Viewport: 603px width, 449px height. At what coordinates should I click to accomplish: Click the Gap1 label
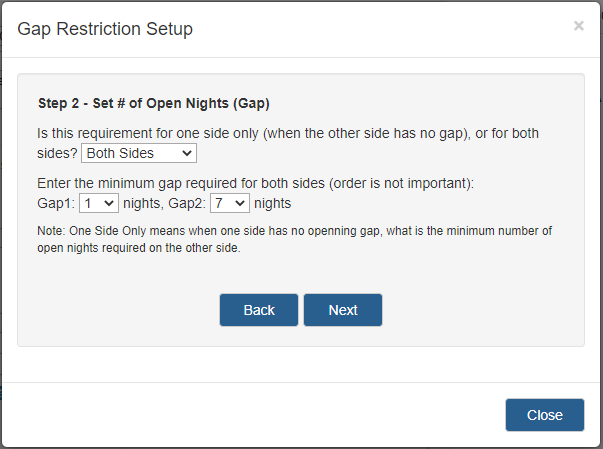point(56,203)
